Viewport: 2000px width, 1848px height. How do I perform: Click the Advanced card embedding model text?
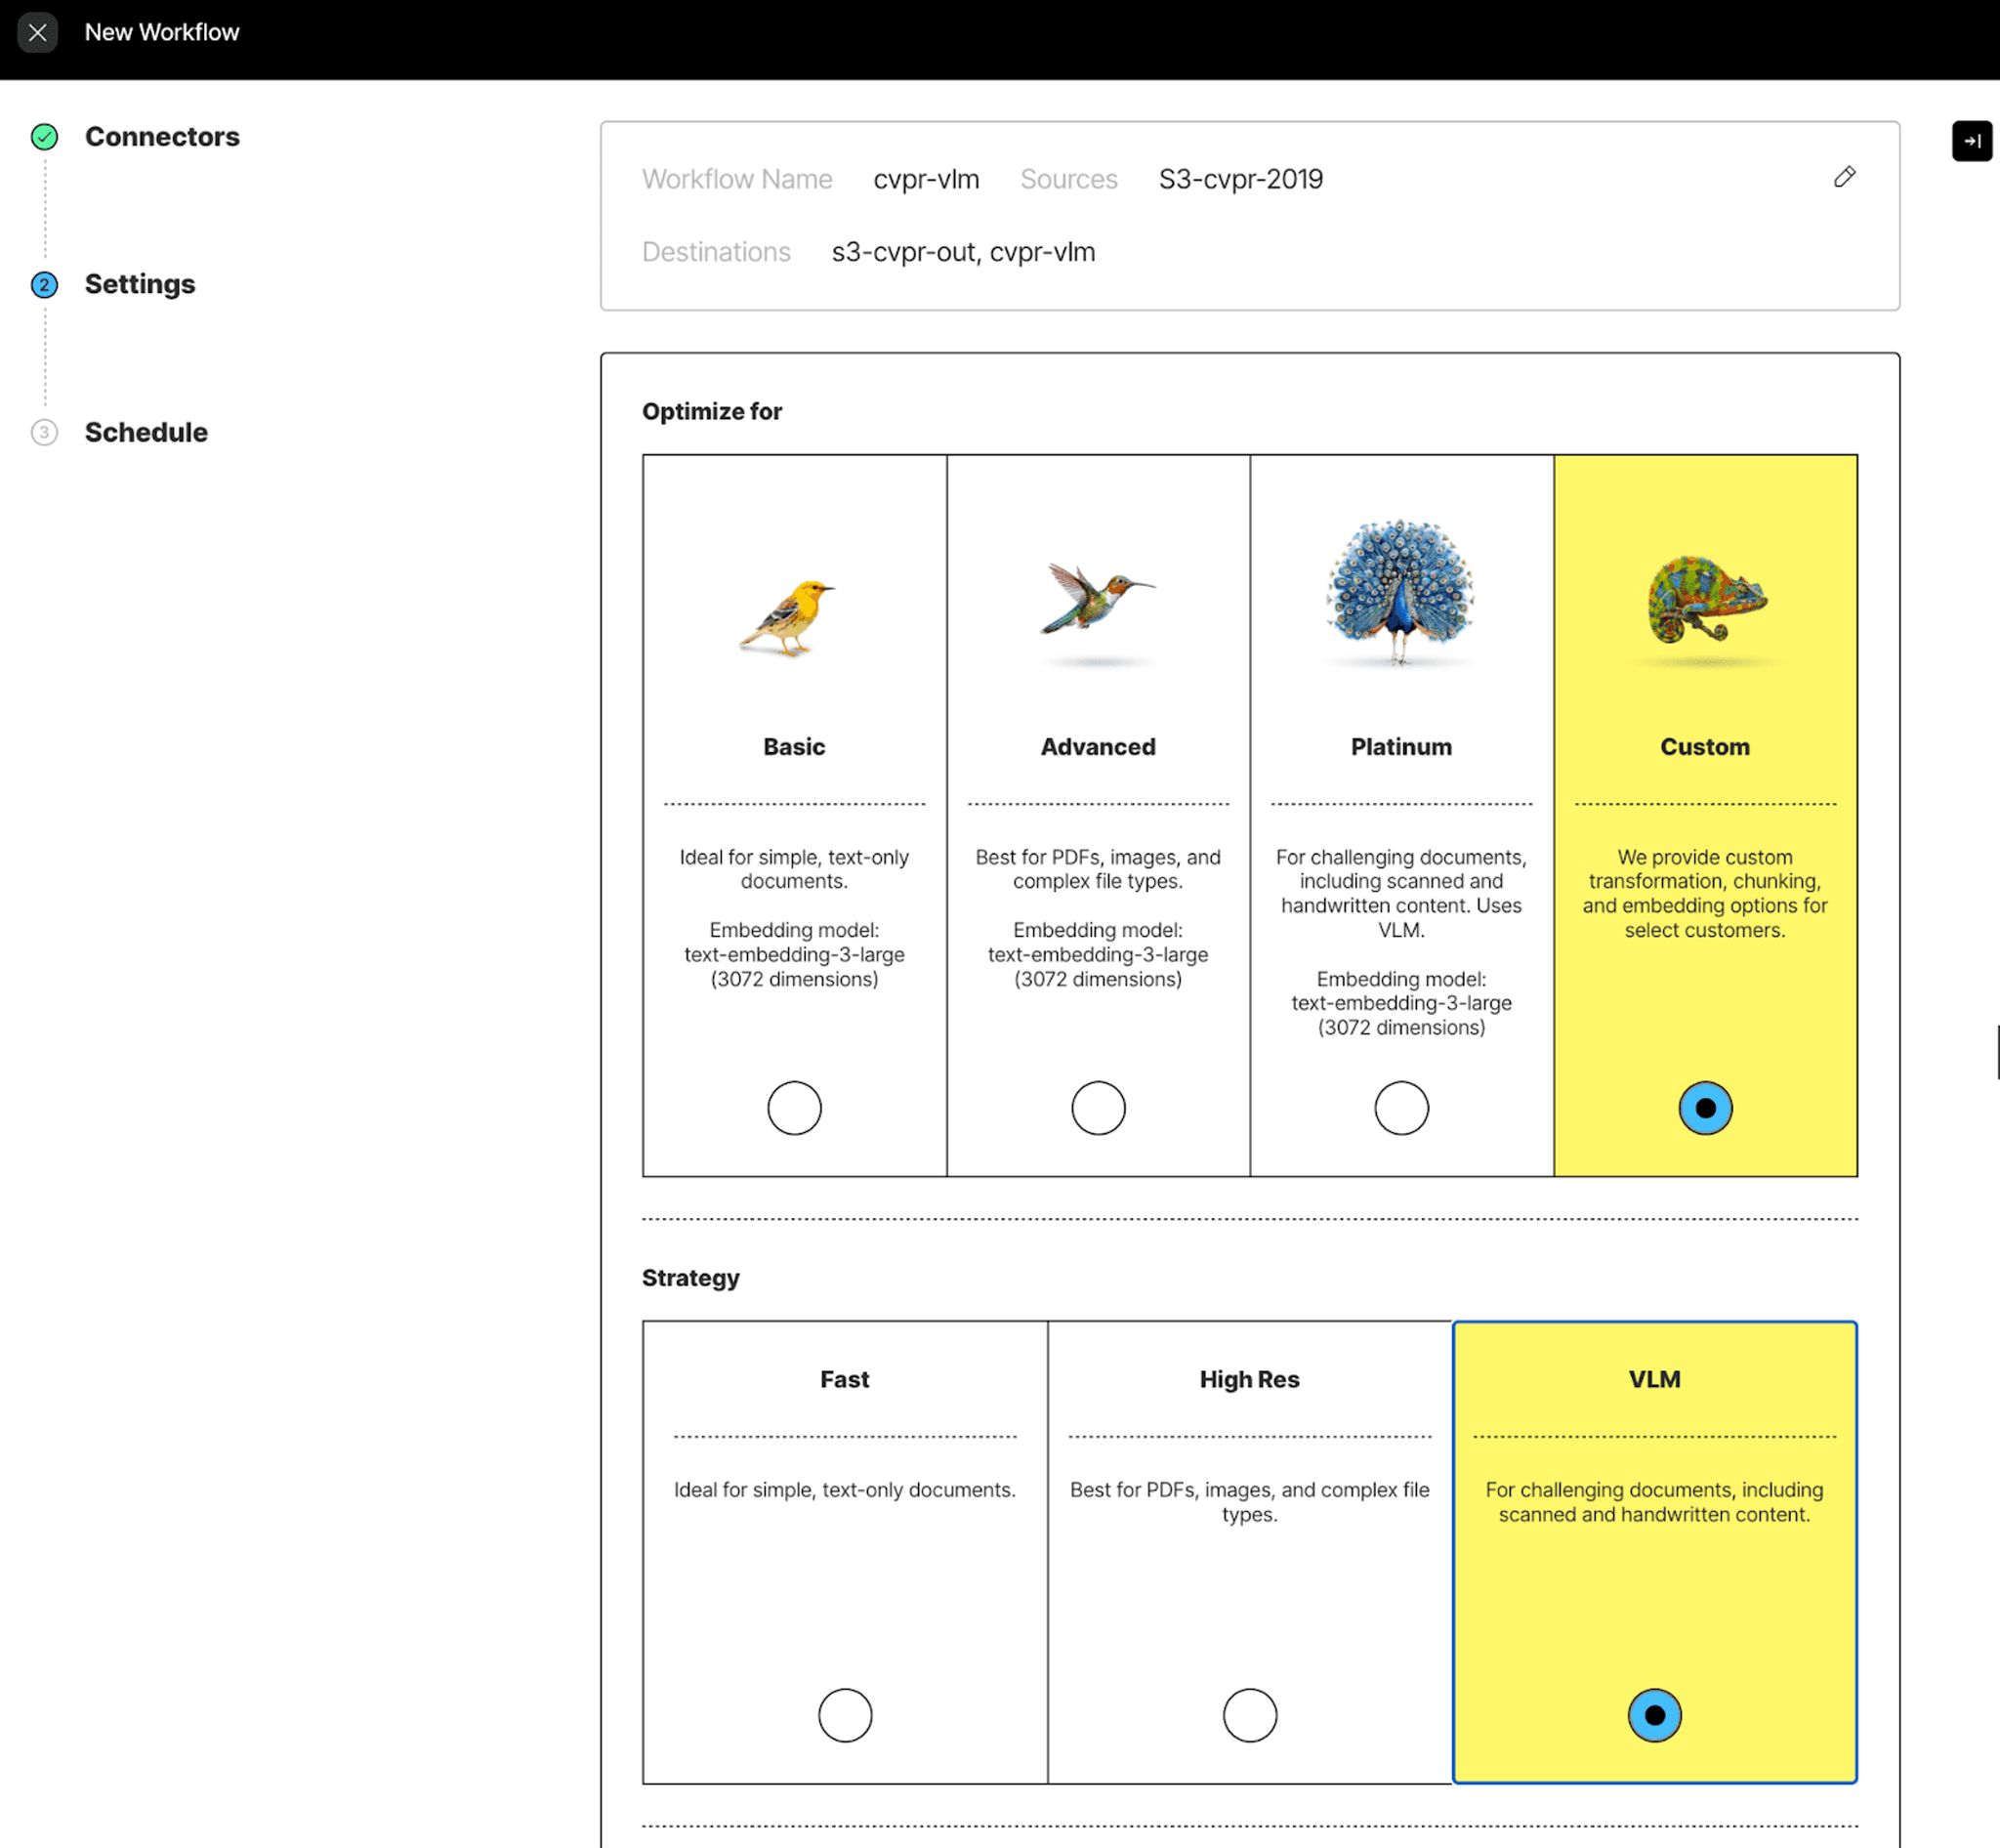(x=1098, y=954)
